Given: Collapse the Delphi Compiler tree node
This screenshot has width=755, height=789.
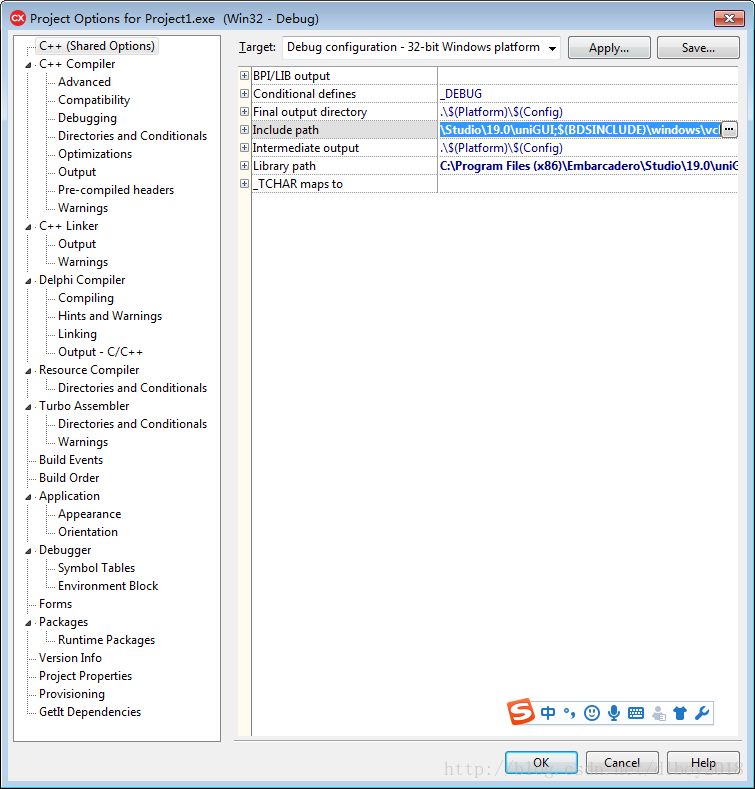Looking at the screenshot, I should point(28,281).
